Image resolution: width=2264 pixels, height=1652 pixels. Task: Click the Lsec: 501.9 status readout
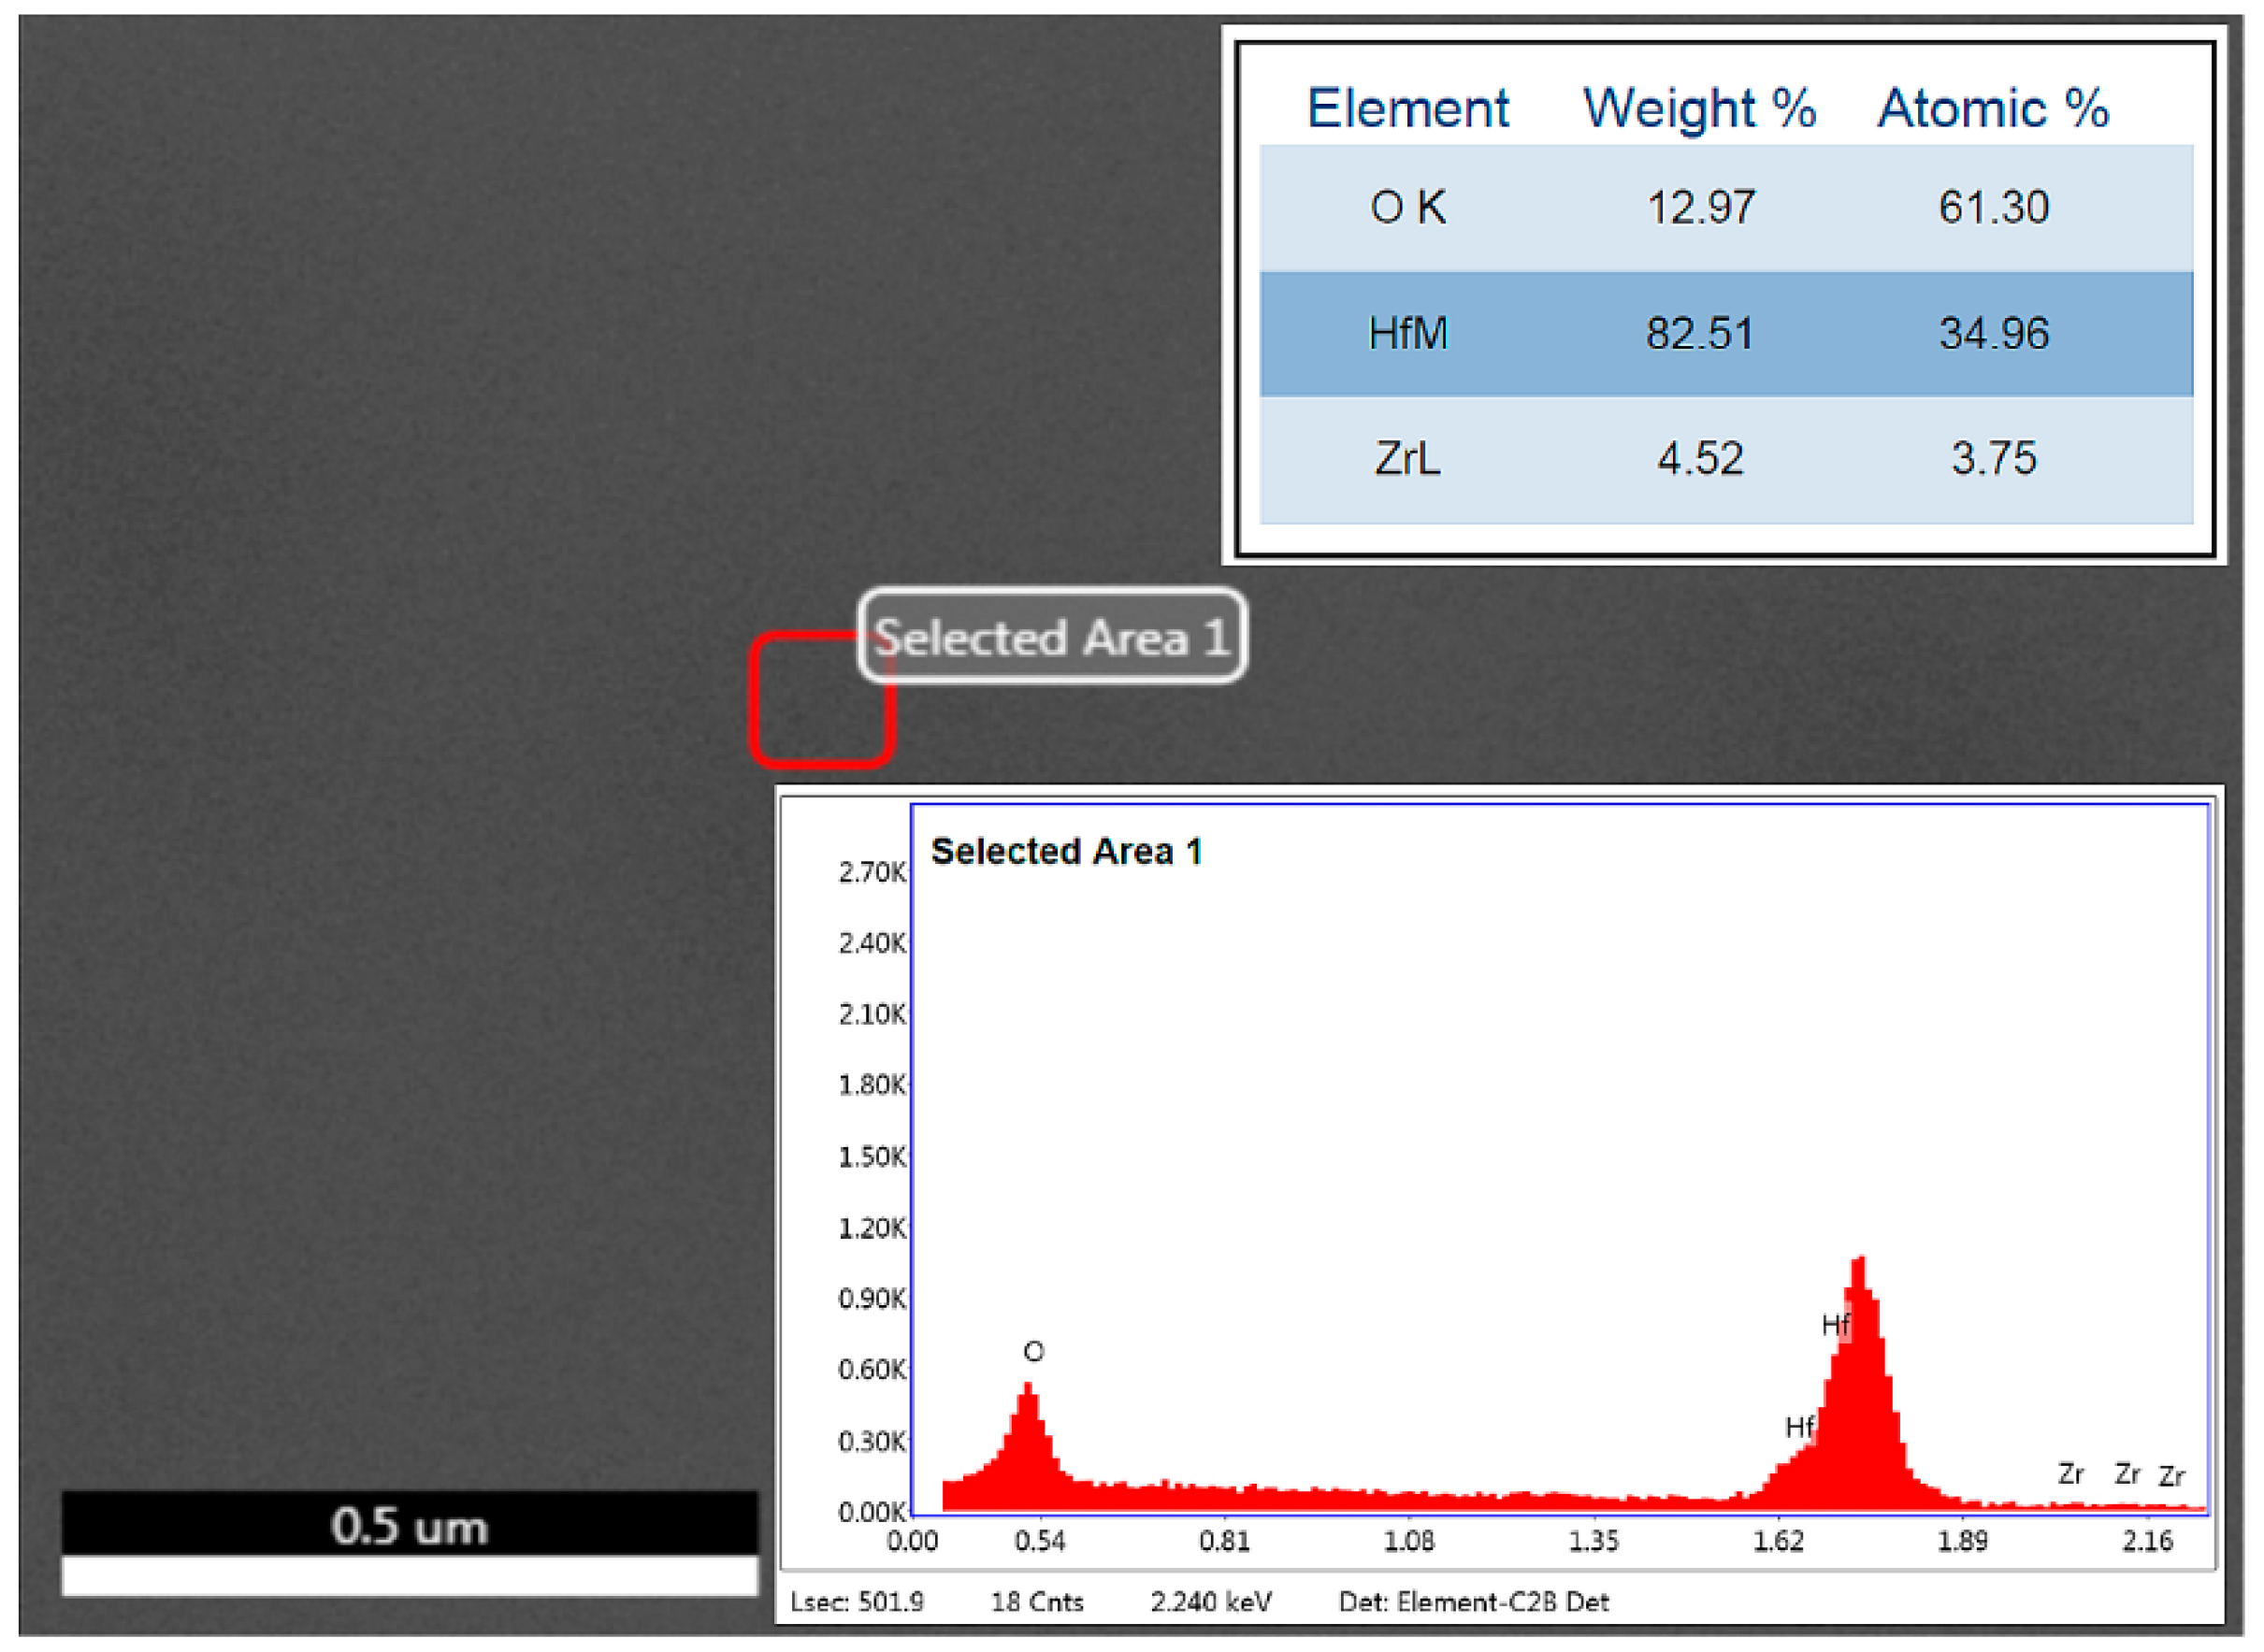(x=856, y=1602)
